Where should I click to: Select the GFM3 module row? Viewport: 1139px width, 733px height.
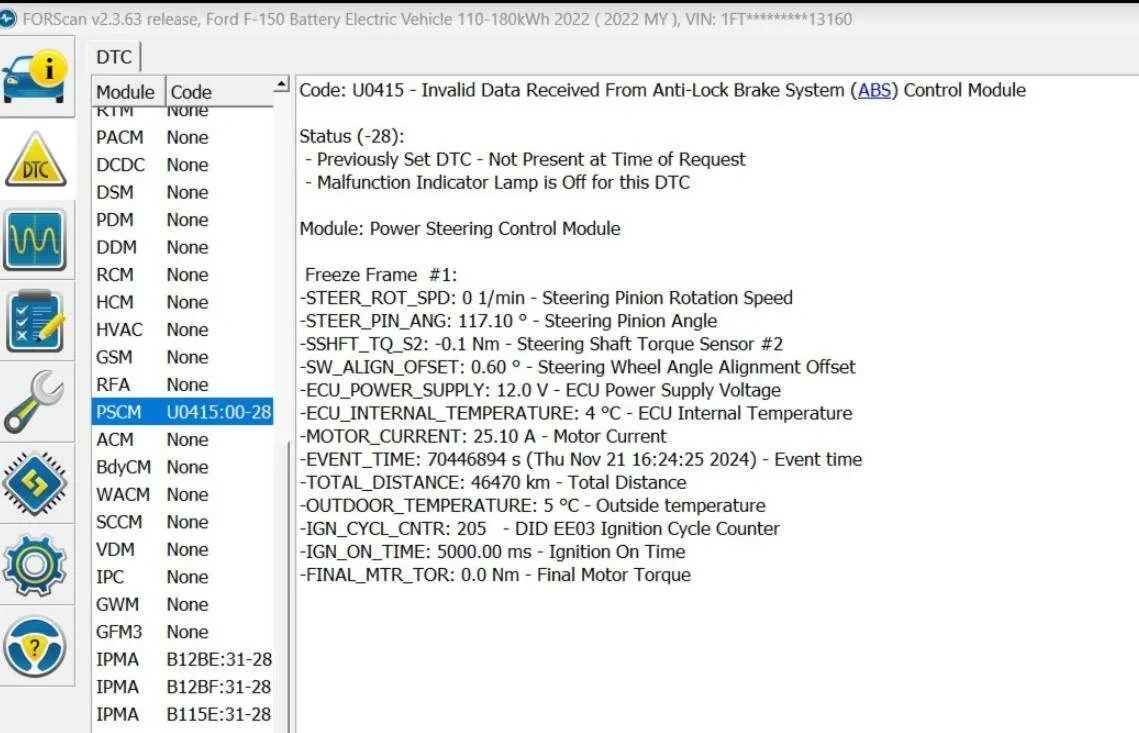182,632
